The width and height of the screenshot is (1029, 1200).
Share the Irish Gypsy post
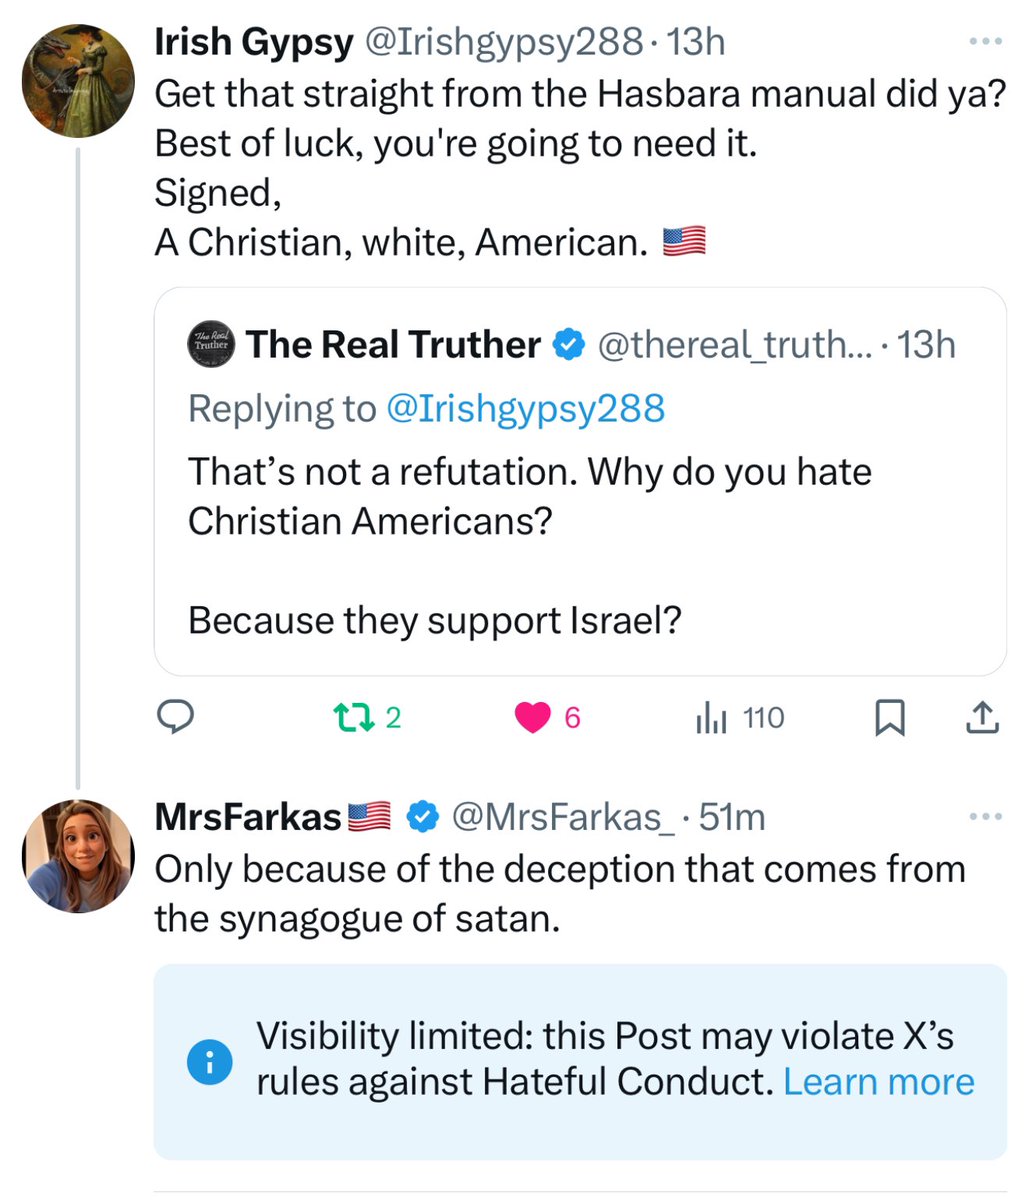pyautogui.click(x=982, y=717)
